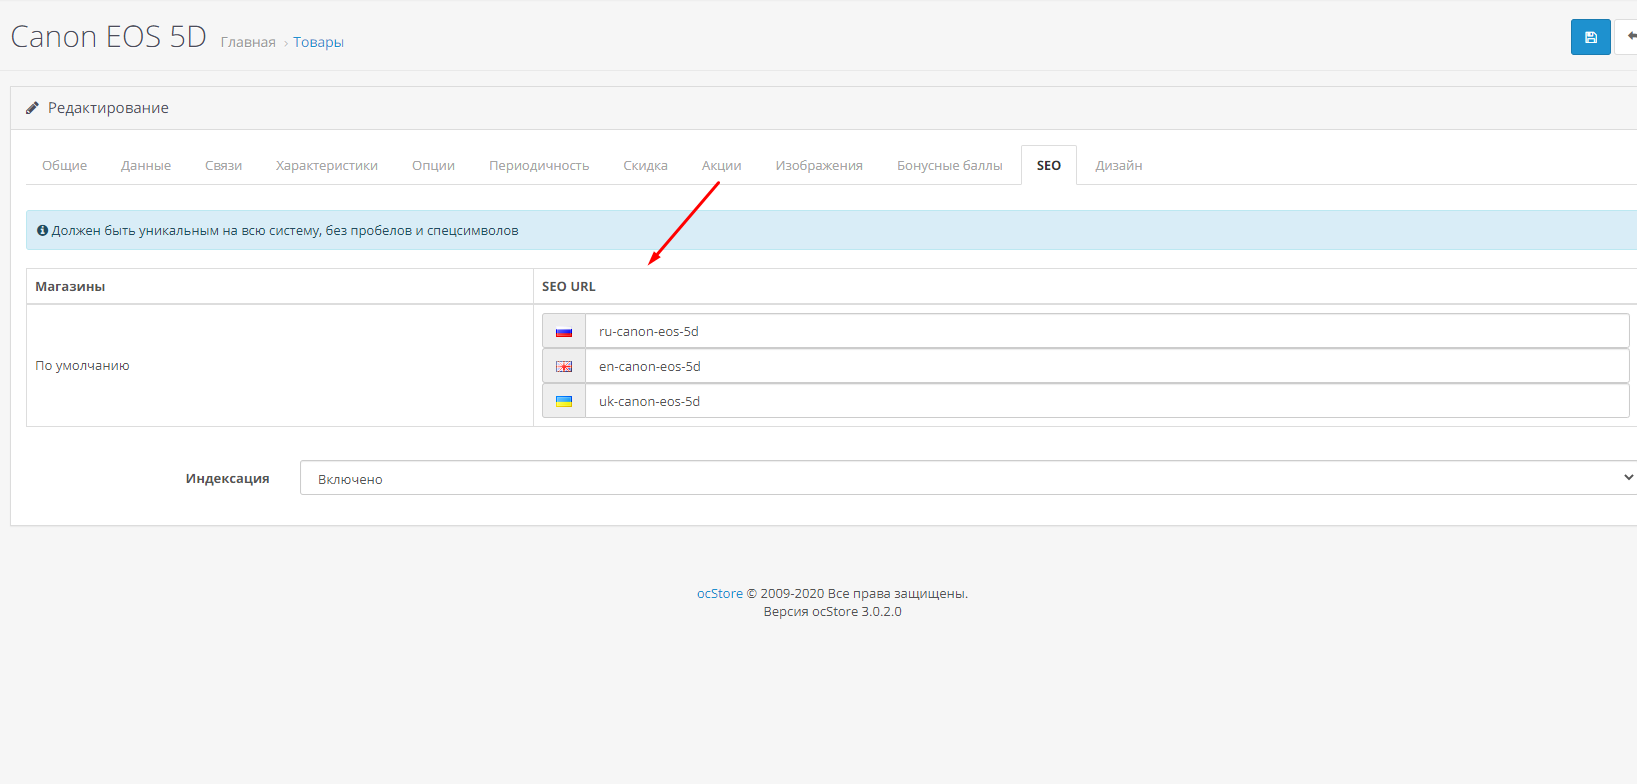
Task: Open the Индексация dropdown
Action: (968, 478)
